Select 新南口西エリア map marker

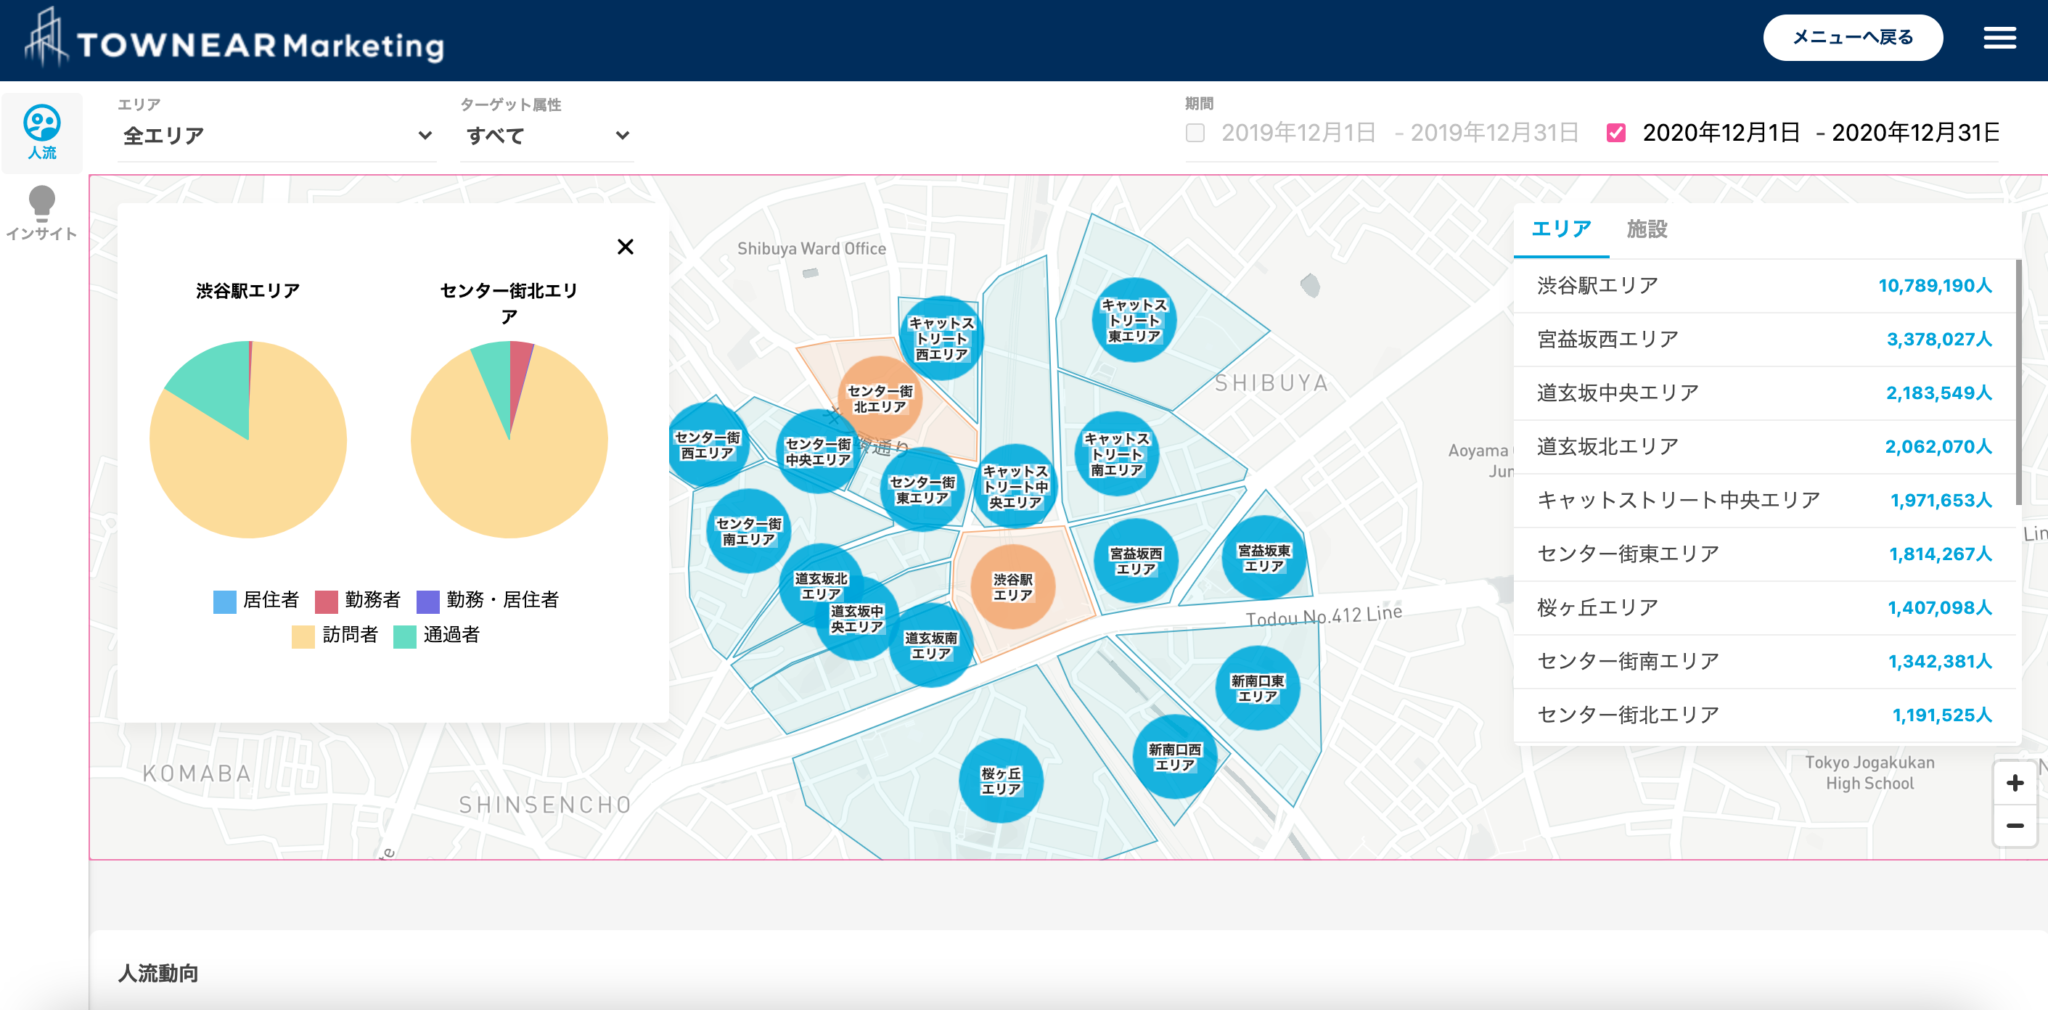click(x=1175, y=757)
